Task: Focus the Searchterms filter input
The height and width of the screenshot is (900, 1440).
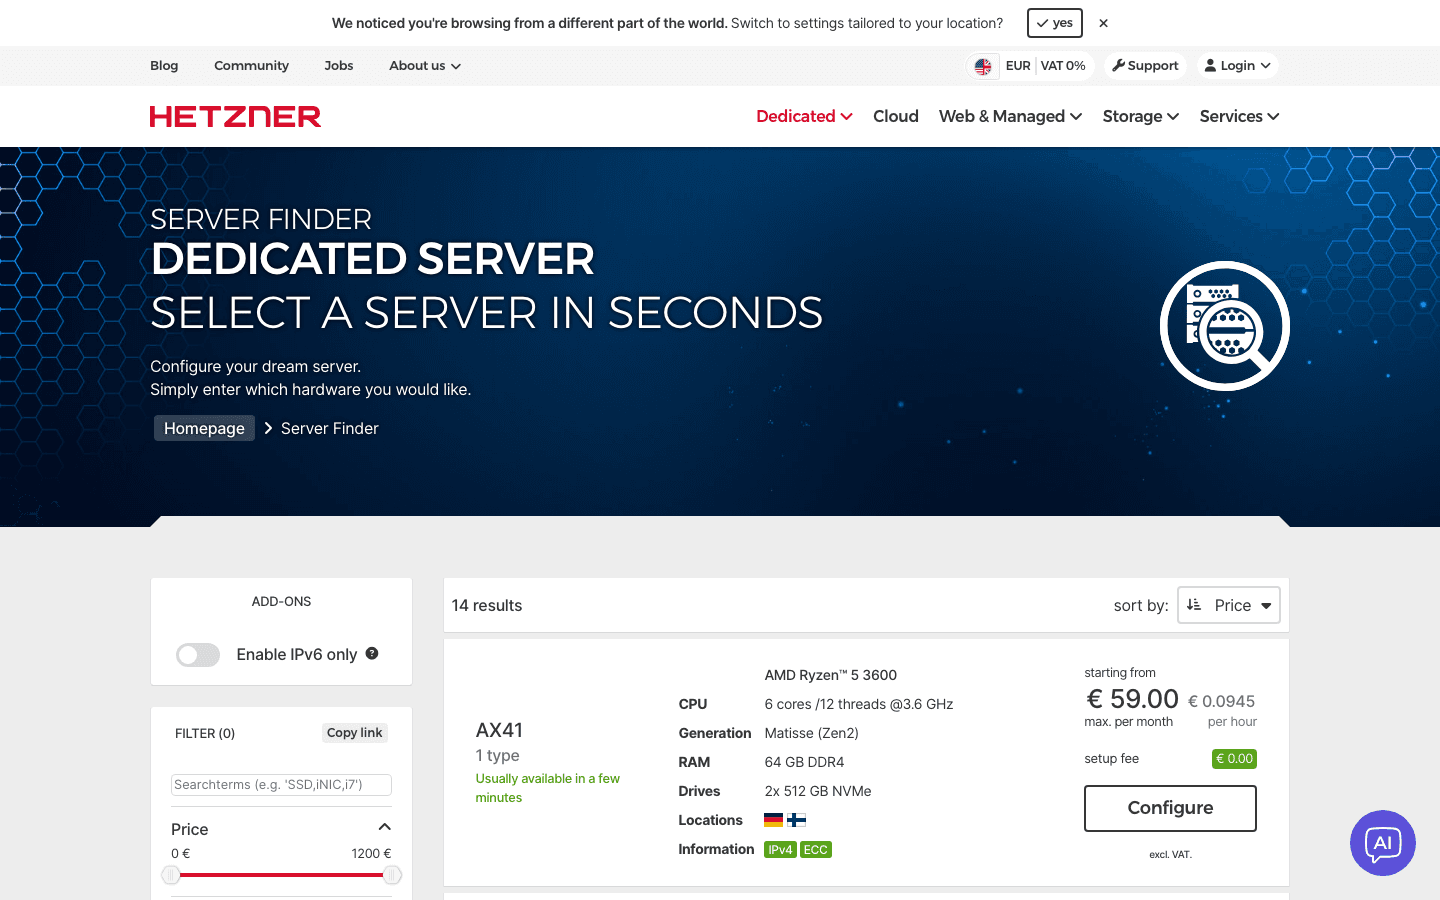Action: [281, 785]
